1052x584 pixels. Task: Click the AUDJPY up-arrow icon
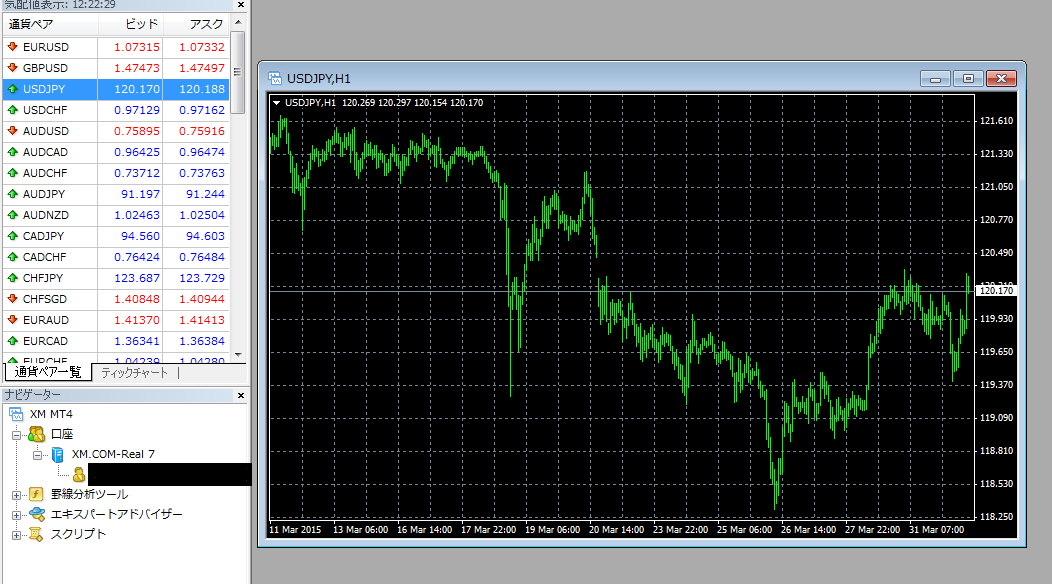pyautogui.click(x=12, y=193)
